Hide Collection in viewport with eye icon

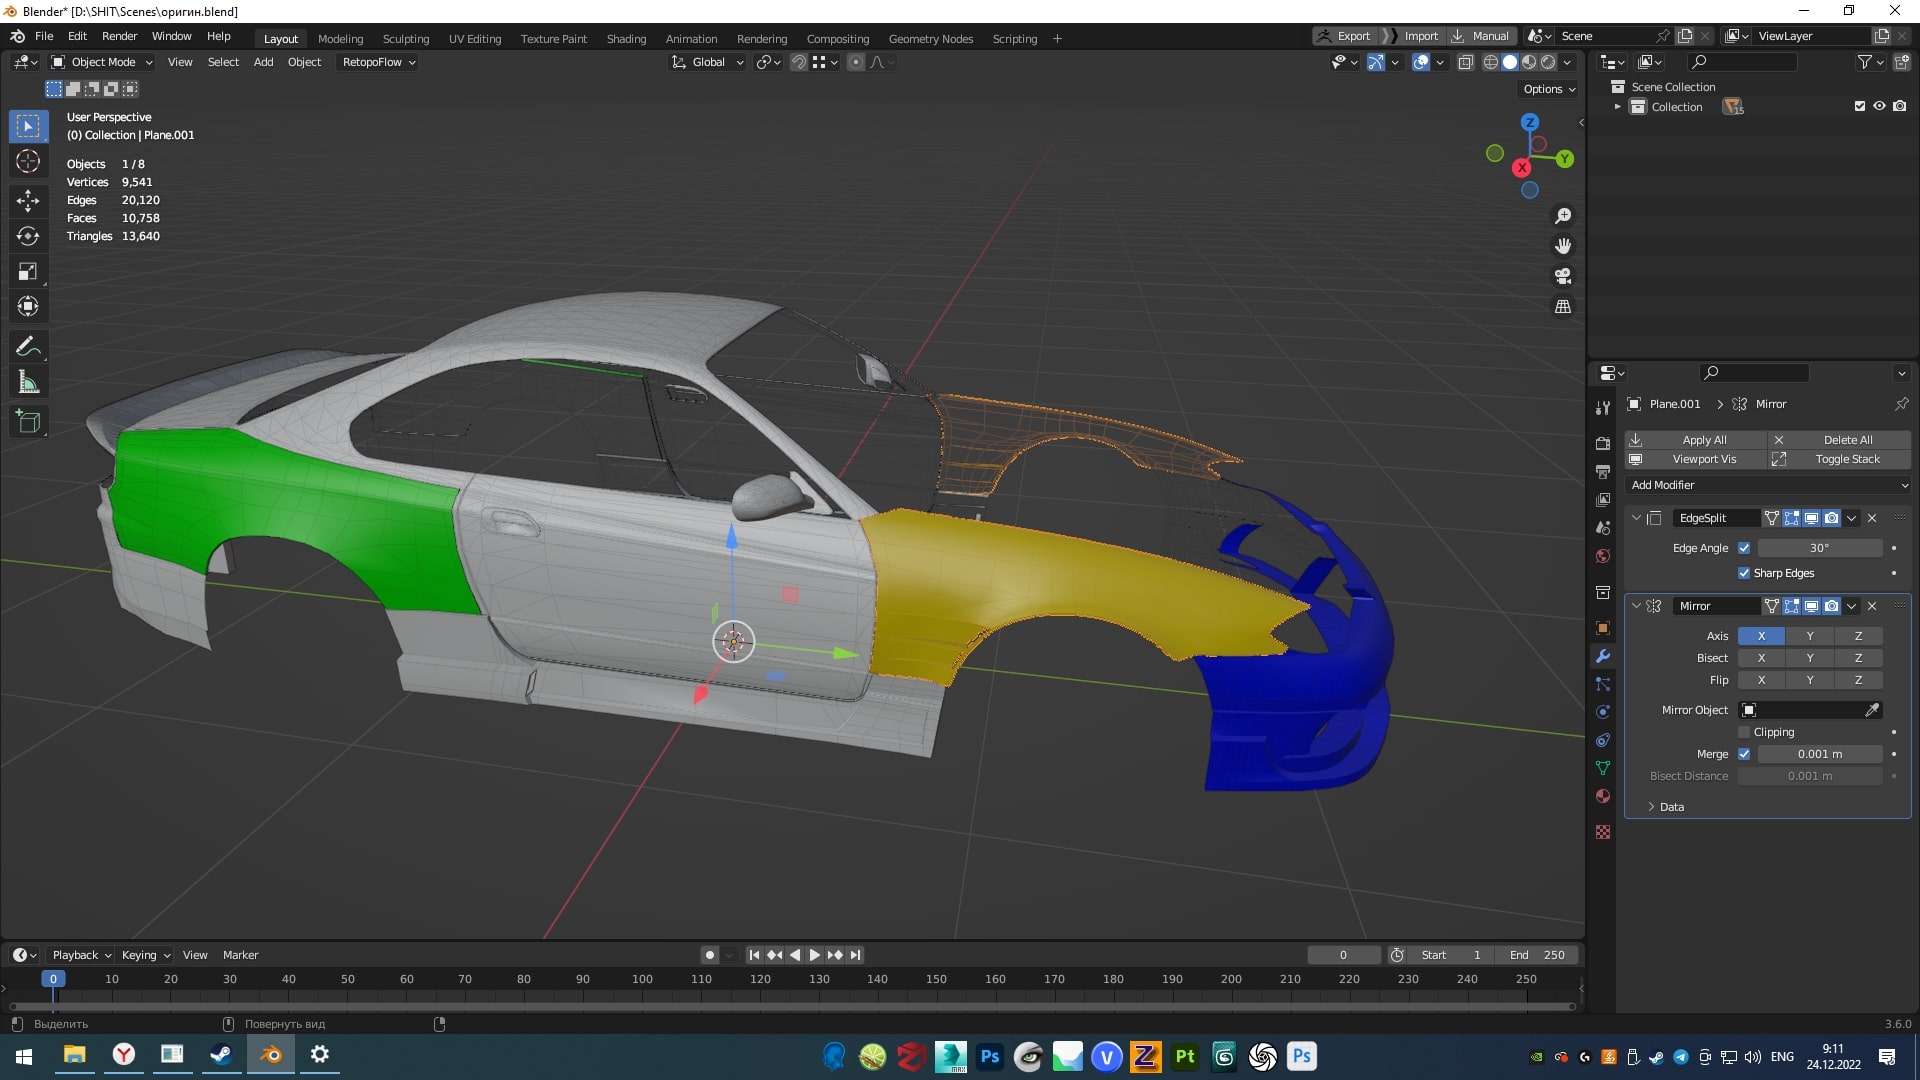click(1879, 106)
